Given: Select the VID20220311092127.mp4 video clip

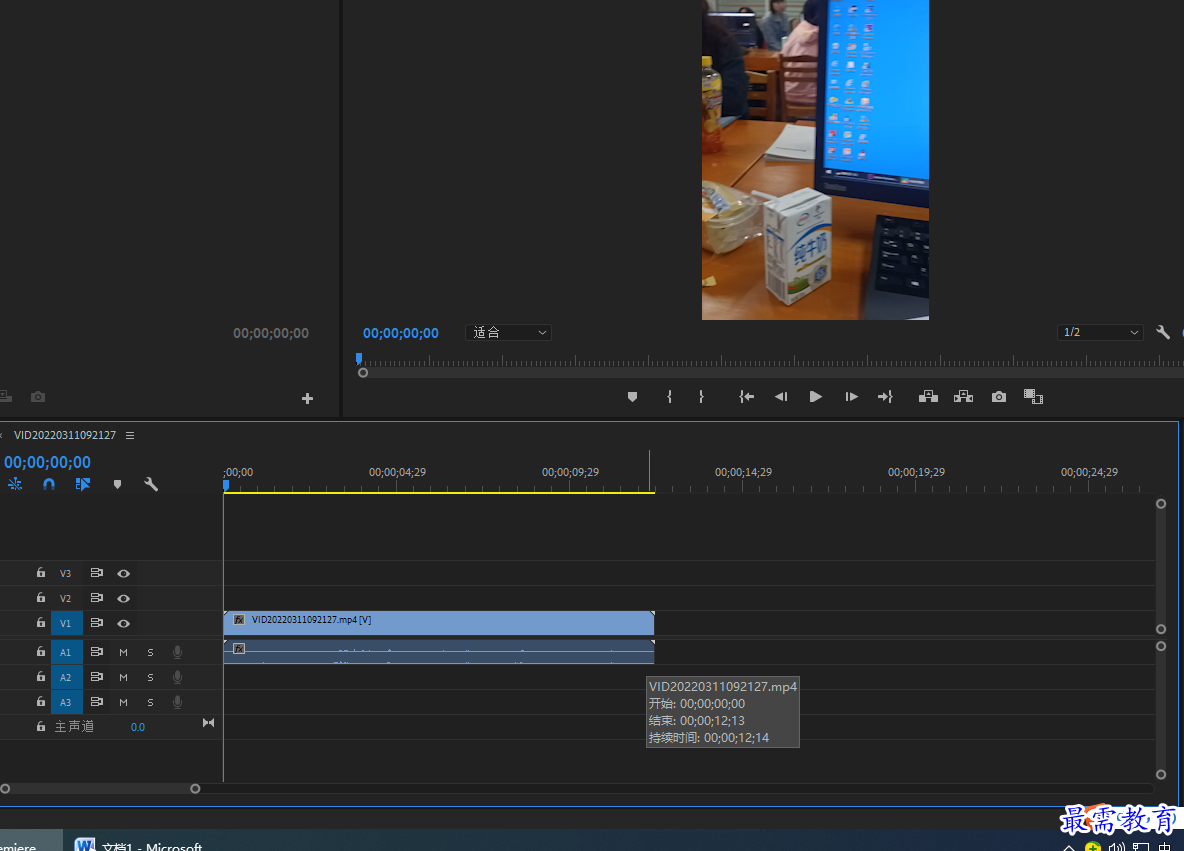Looking at the screenshot, I should coord(439,623).
